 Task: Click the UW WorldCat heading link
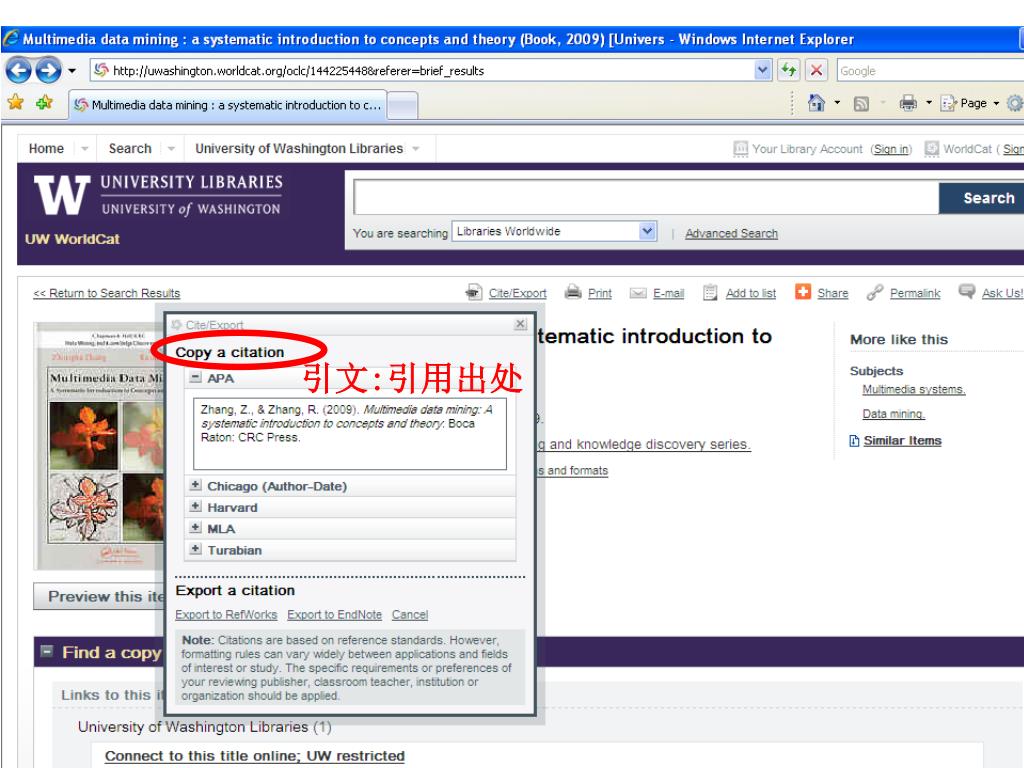[72, 239]
